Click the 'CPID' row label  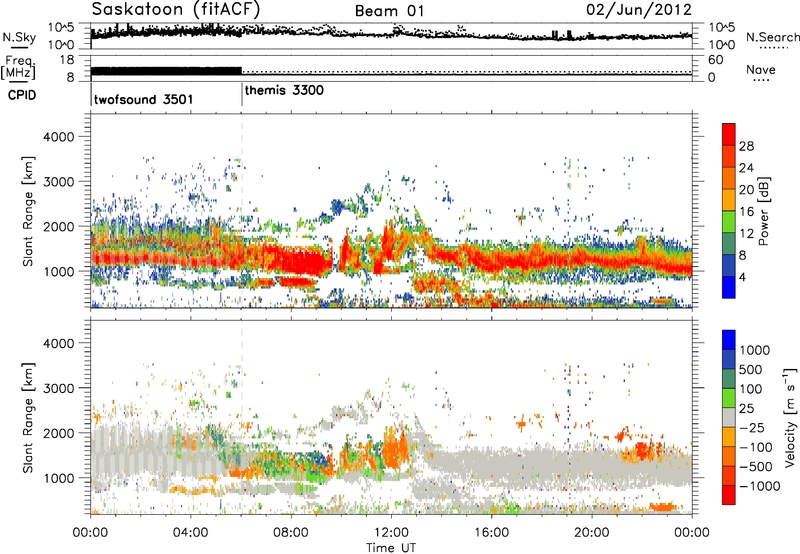click(x=22, y=95)
